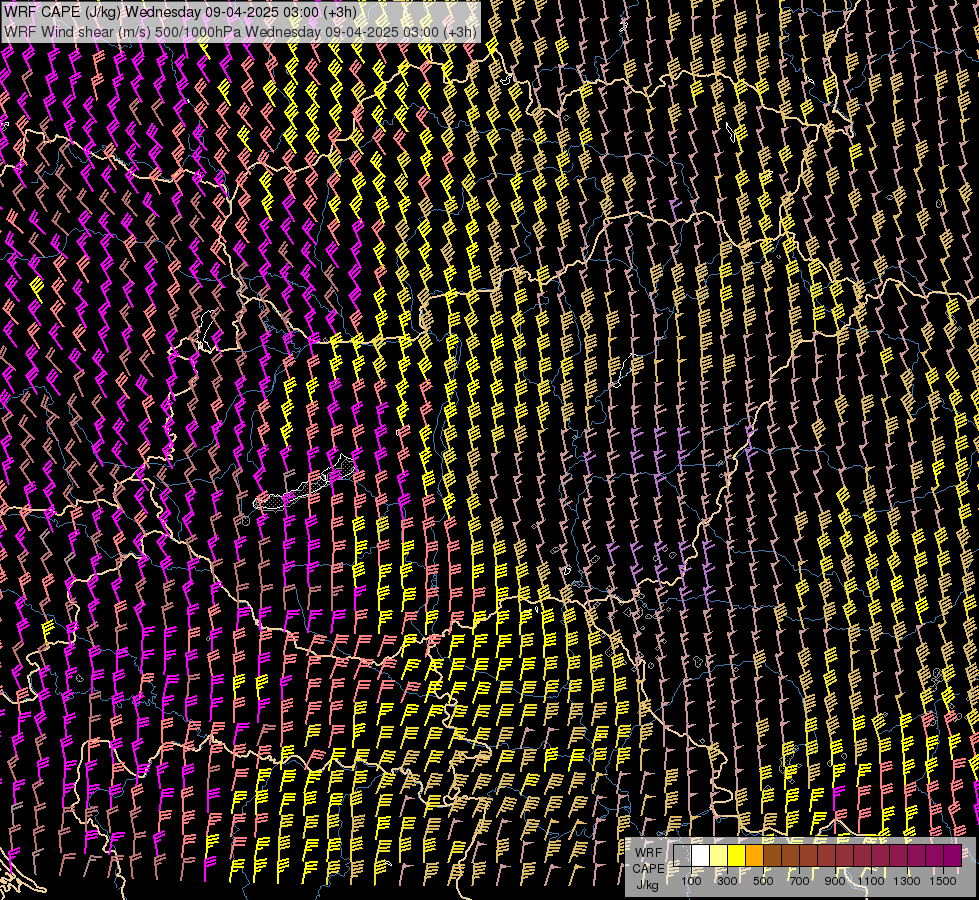Image resolution: width=979 pixels, height=900 pixels.
Task: Click the legend value 700
Action: tap(799, 881)
